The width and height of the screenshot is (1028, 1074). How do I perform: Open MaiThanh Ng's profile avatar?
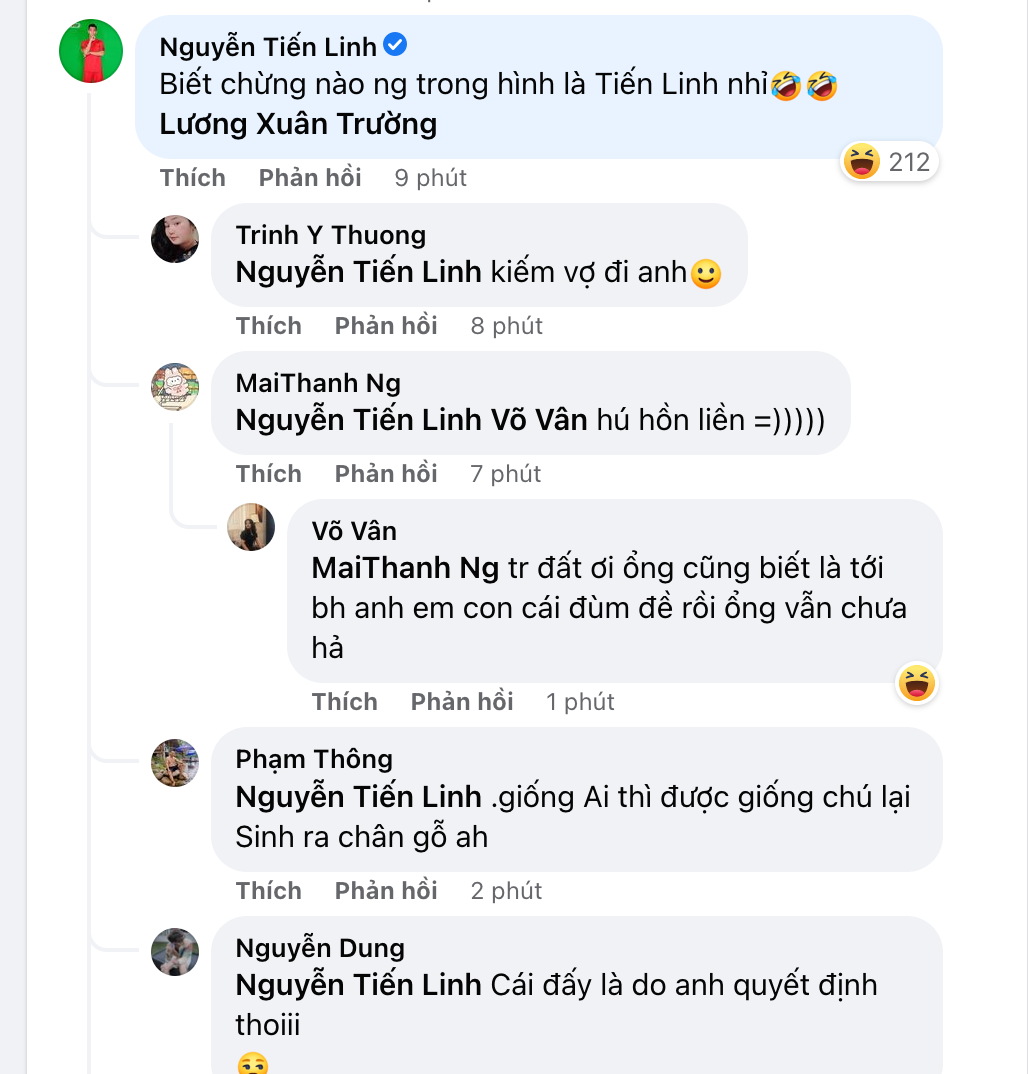[x=175, y=388]
